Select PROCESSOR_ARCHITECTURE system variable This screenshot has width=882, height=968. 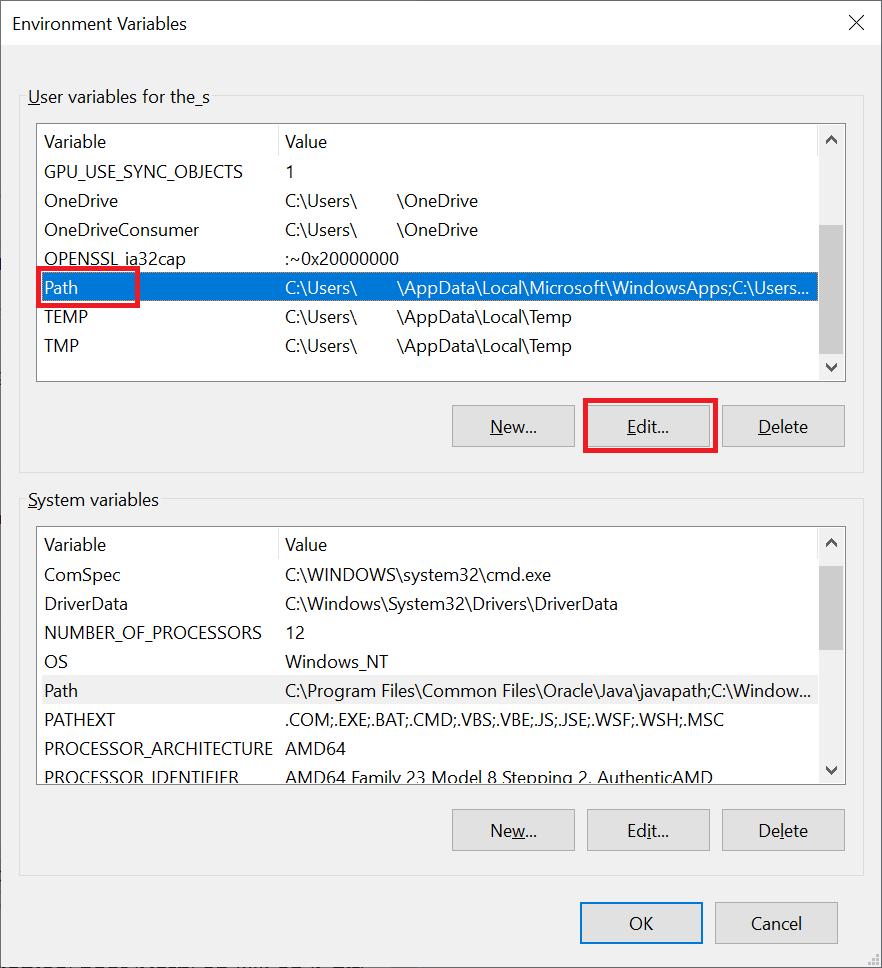430,749
